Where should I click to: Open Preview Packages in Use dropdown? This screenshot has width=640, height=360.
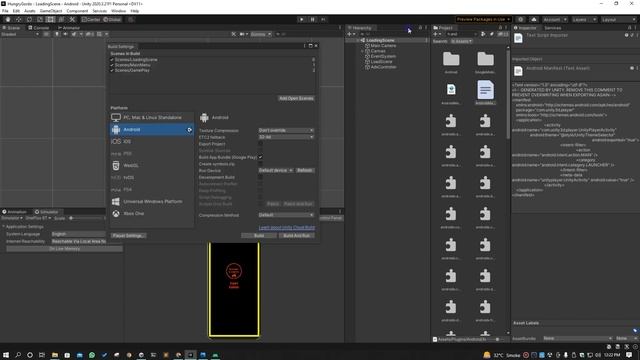[x=483, y=19]
